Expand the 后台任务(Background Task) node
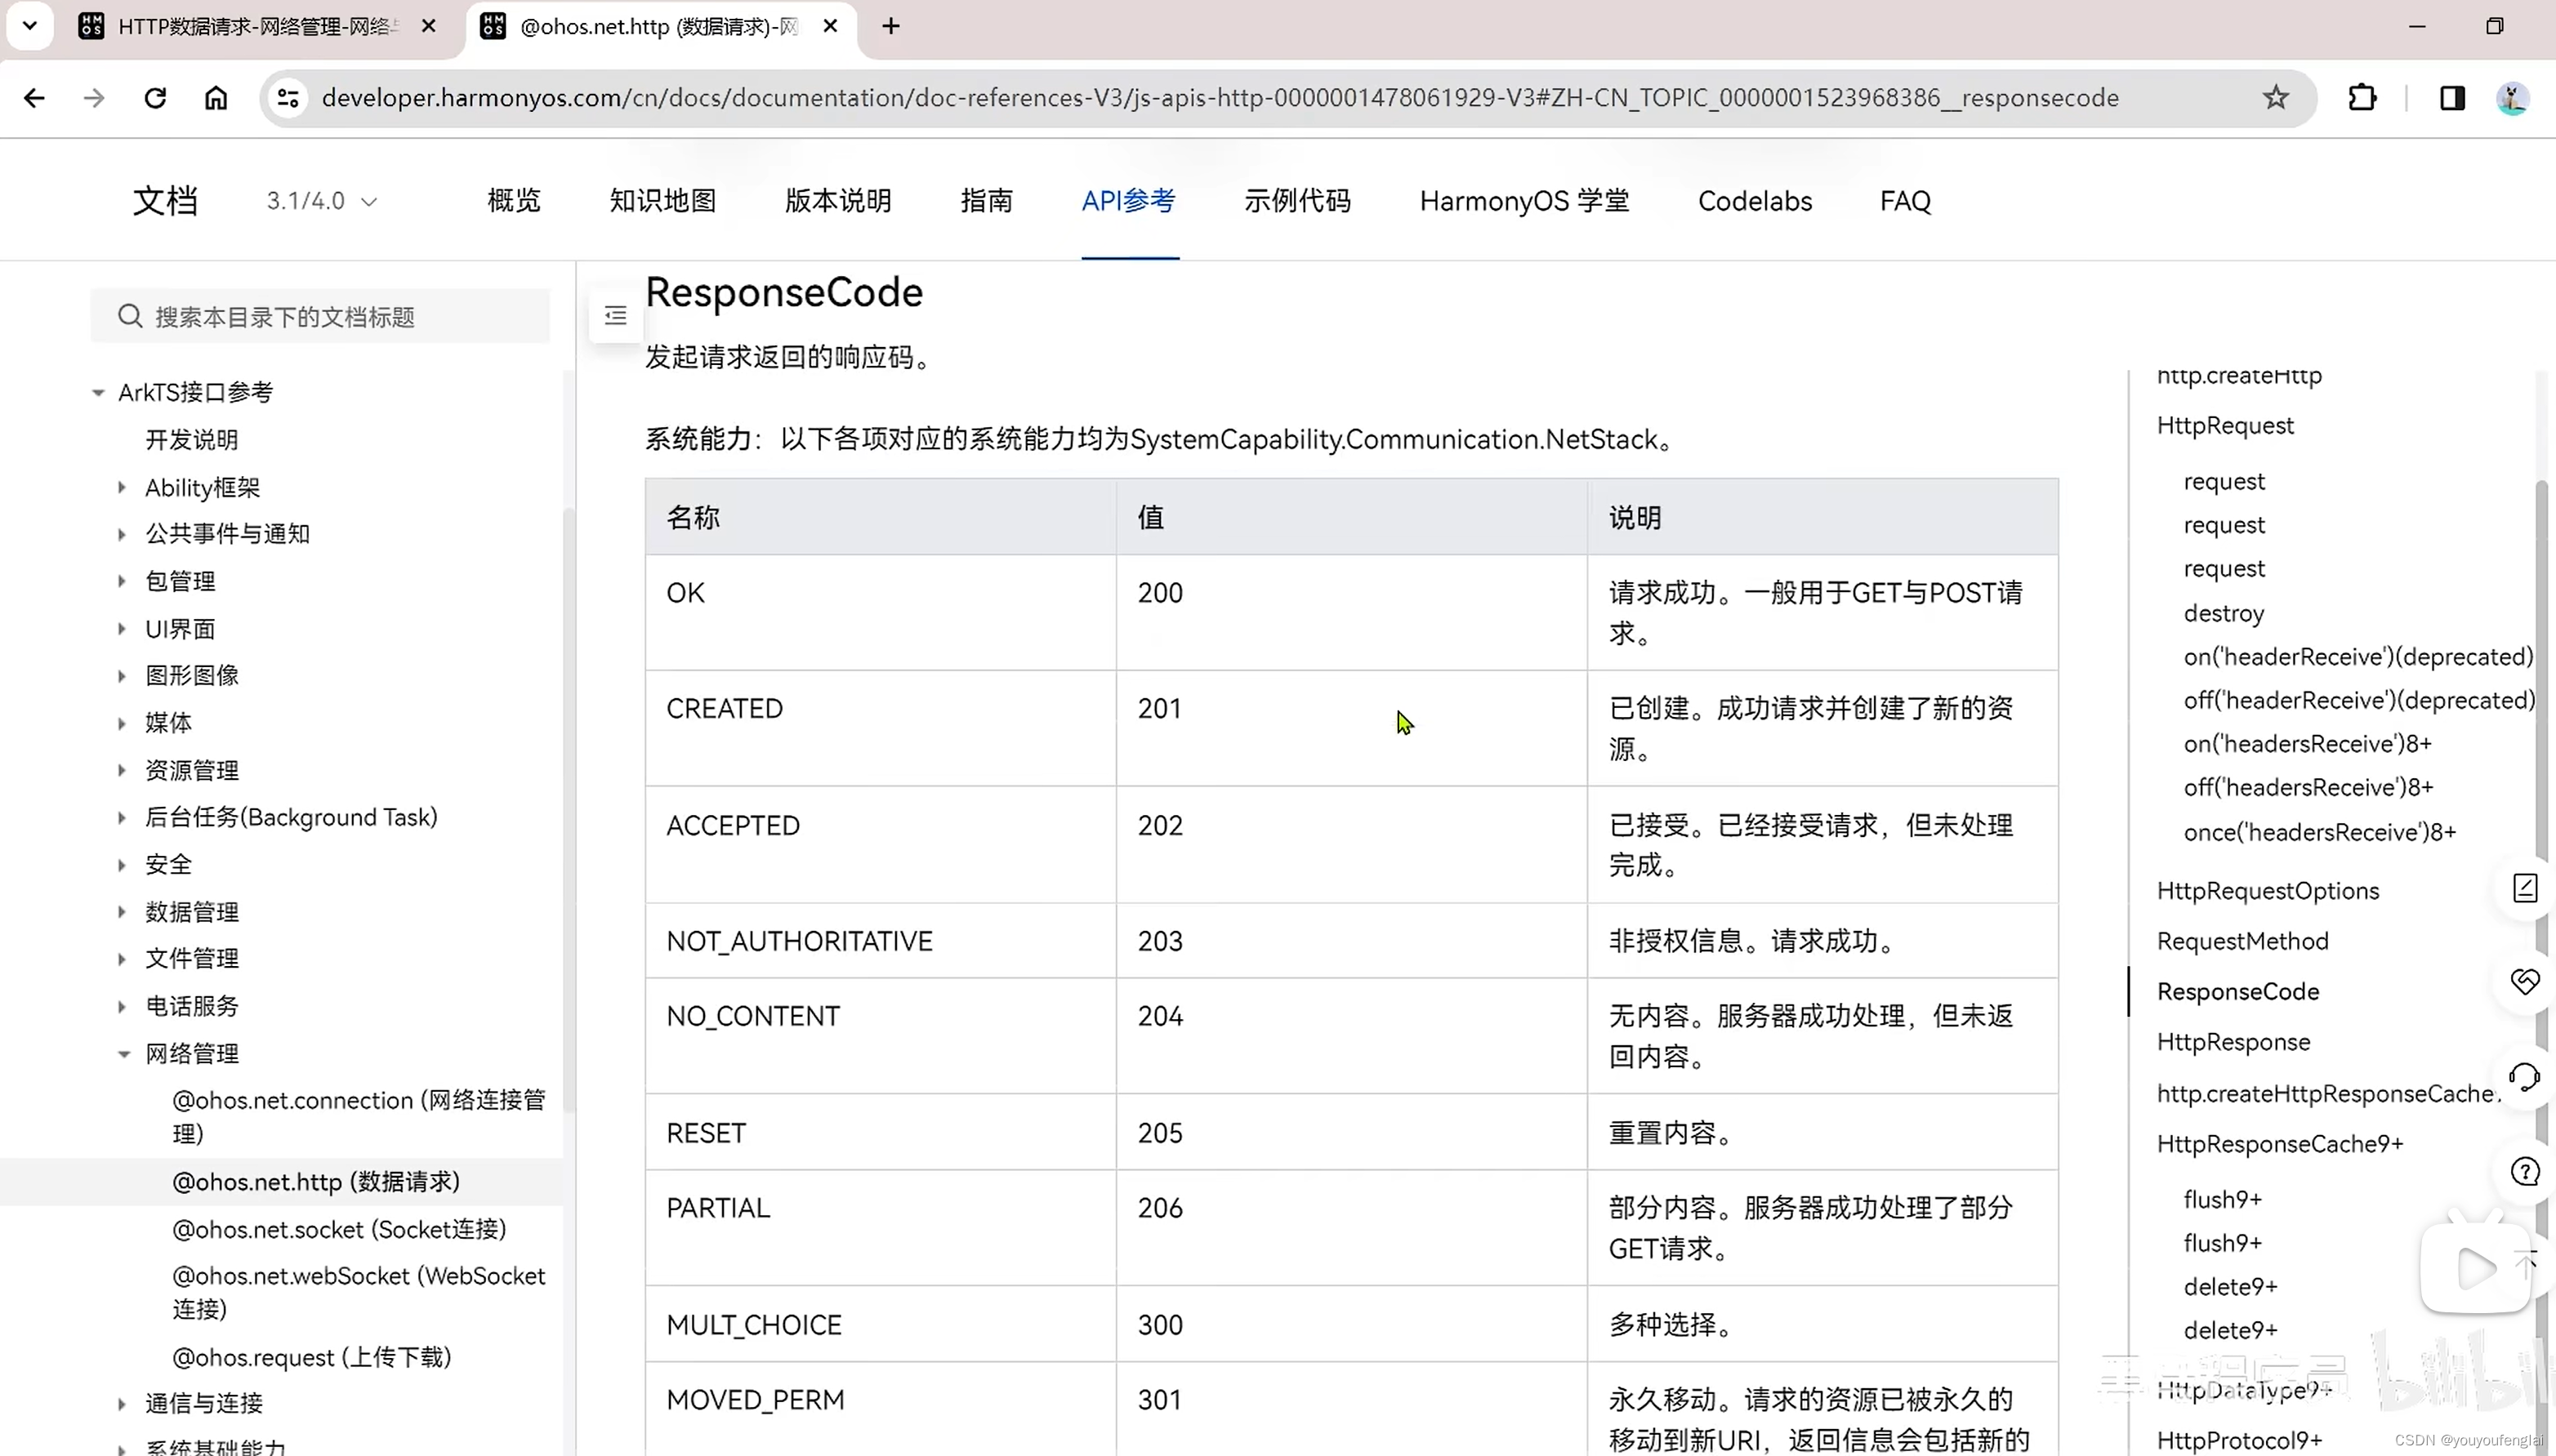2556x1456 pixels. pos(122,818)
